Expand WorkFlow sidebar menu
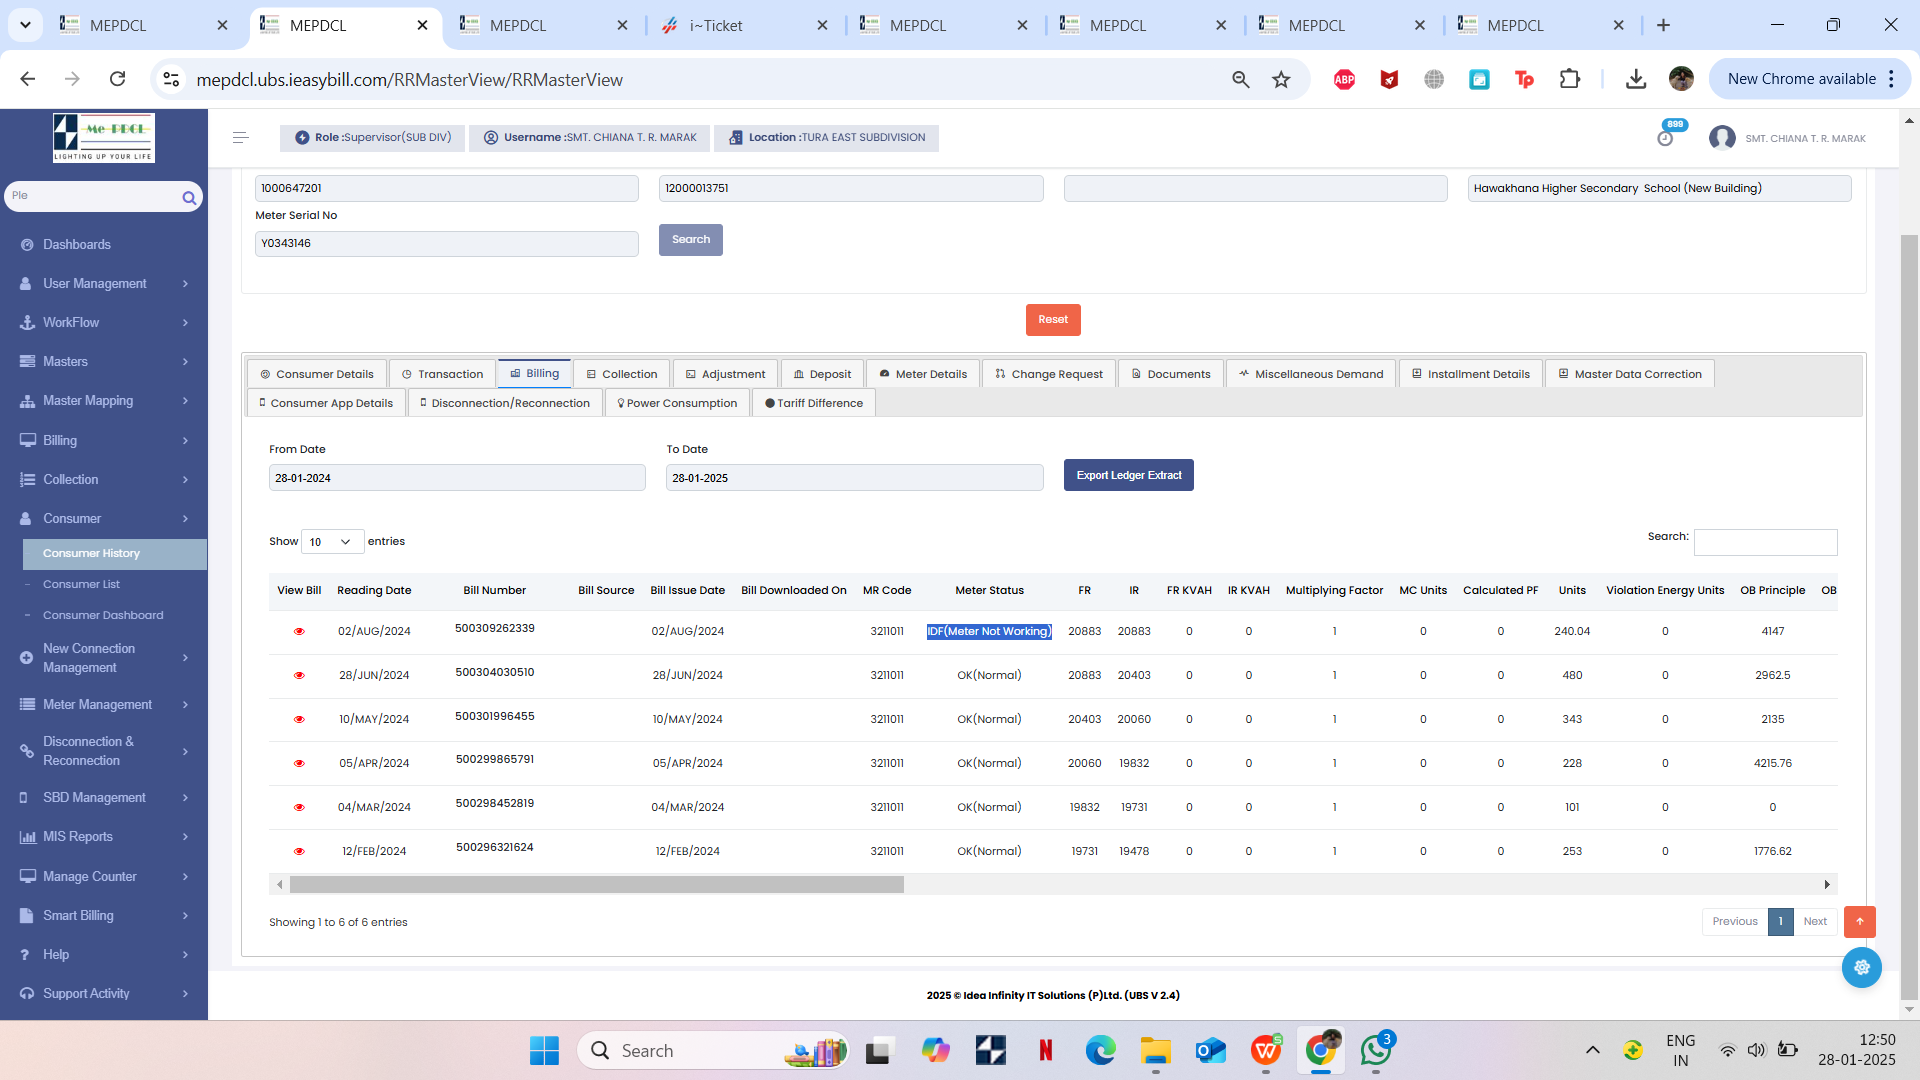The width and height of the screenshot is (1920, 1080). 104,323
